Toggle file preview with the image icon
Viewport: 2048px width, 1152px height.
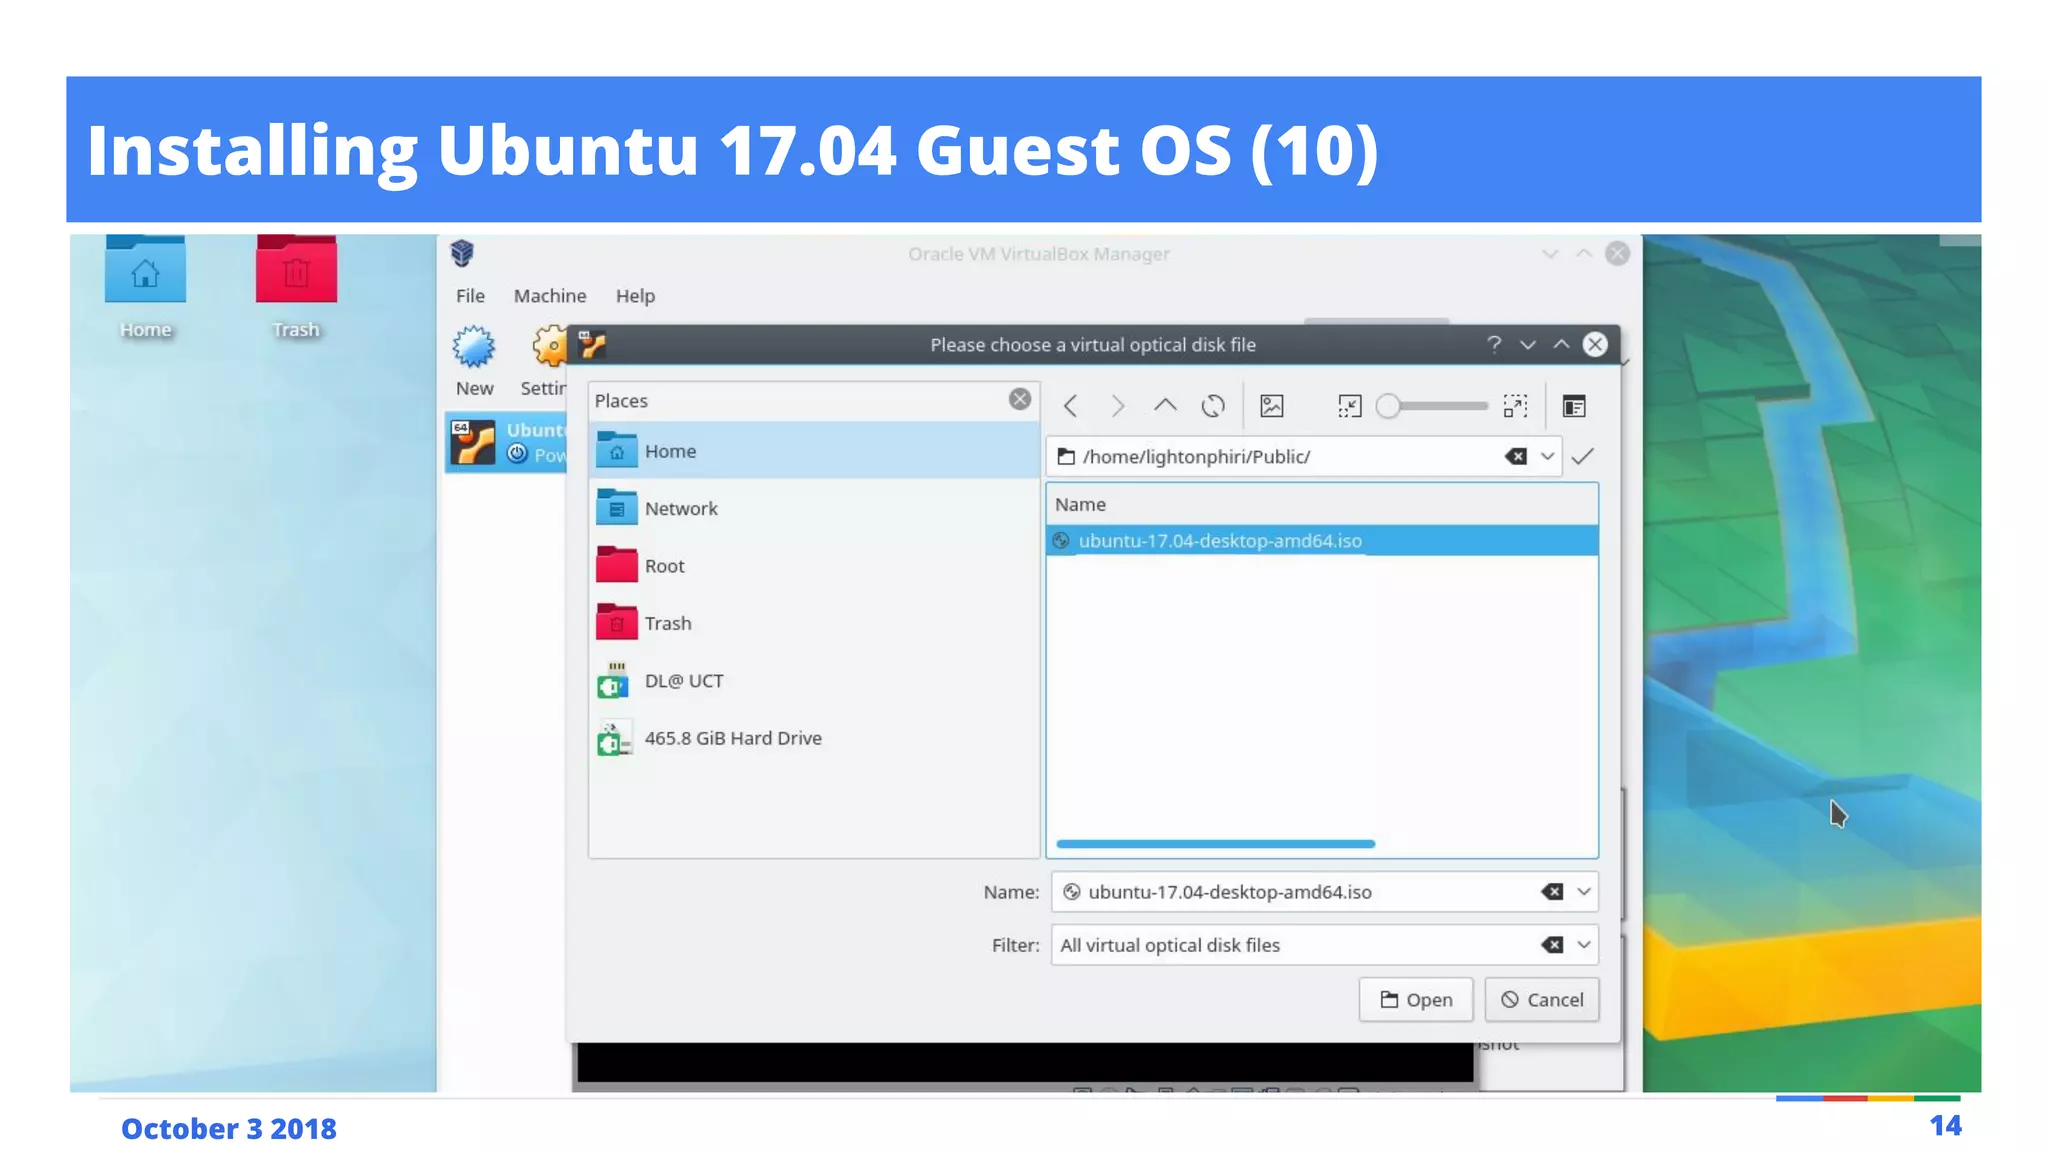click(x=1272, y=406)
